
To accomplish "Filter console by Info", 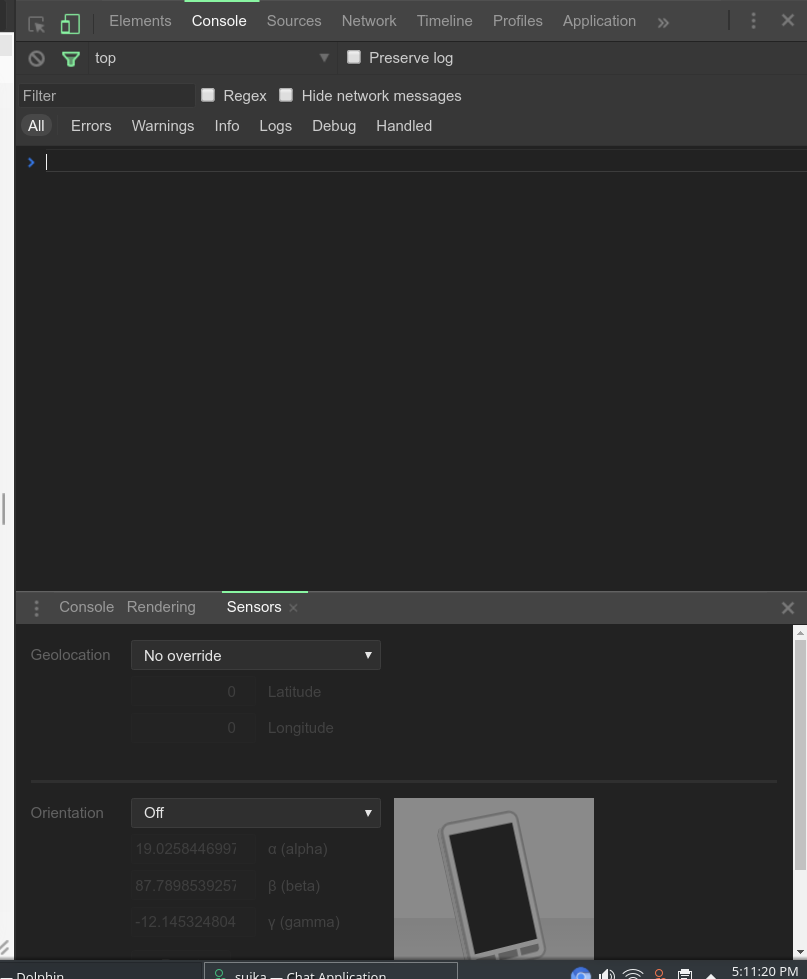I will 227,125.
